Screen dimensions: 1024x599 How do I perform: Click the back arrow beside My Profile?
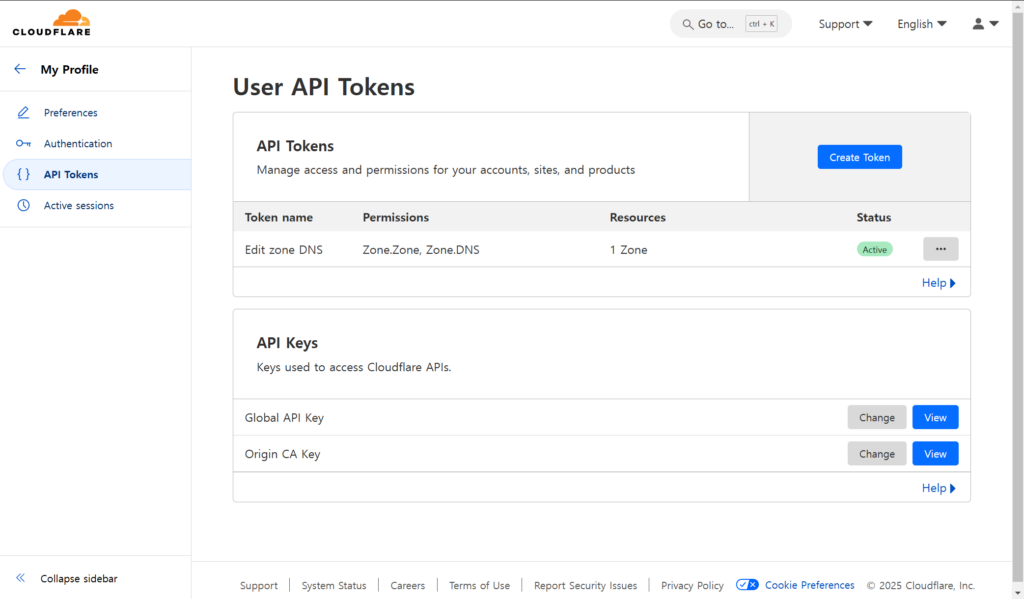pos(20,69)
